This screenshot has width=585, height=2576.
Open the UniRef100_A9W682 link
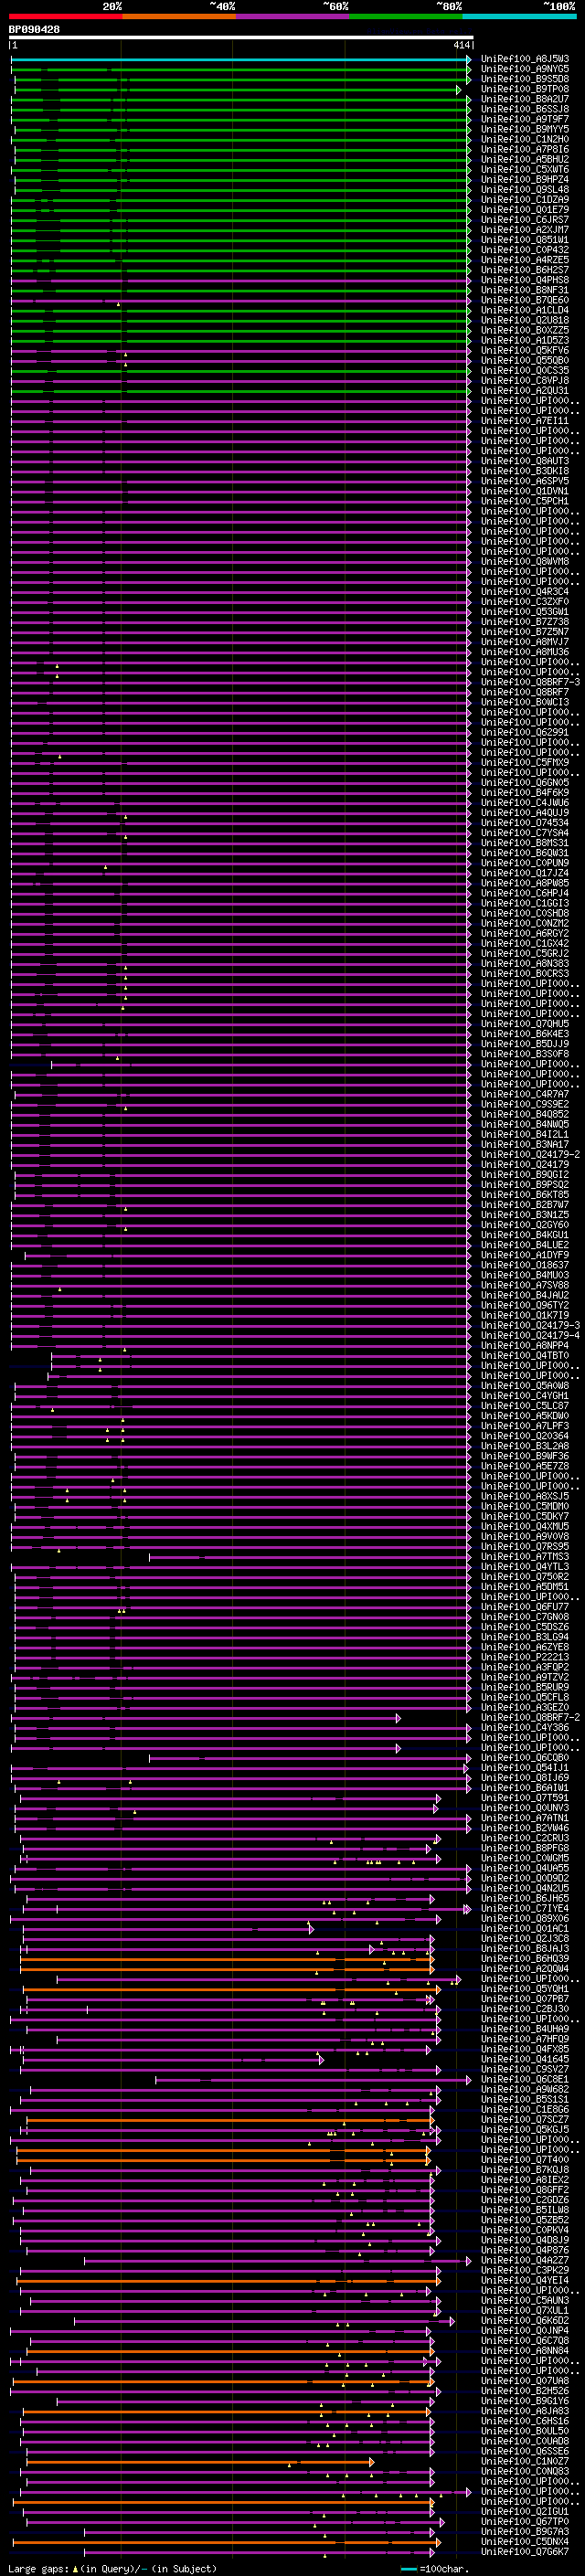524,2088
